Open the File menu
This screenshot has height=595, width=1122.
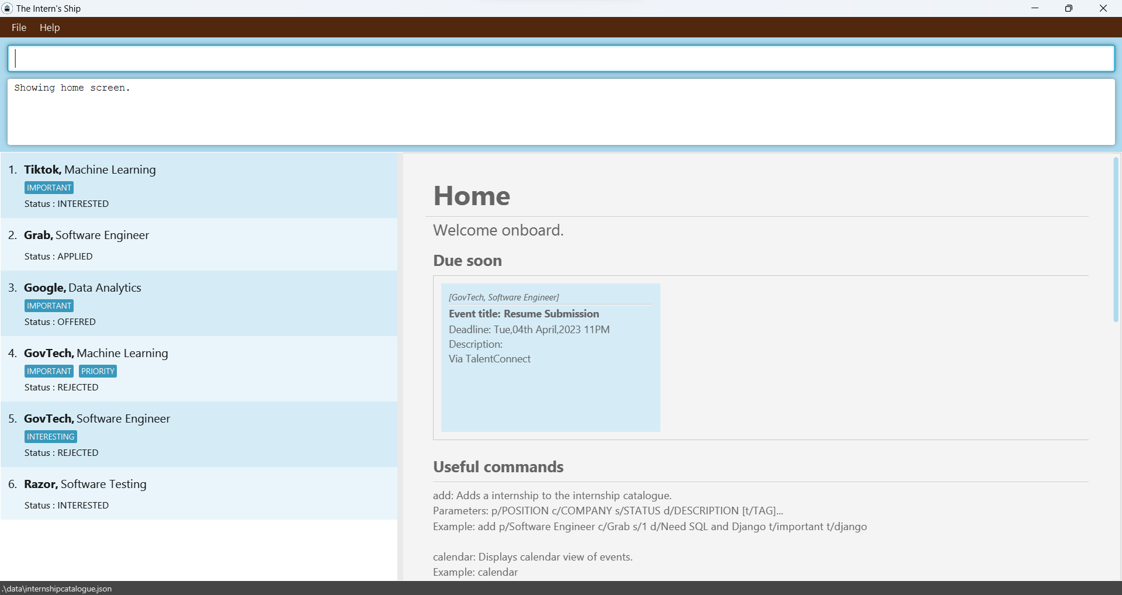[x=19, y=27]
